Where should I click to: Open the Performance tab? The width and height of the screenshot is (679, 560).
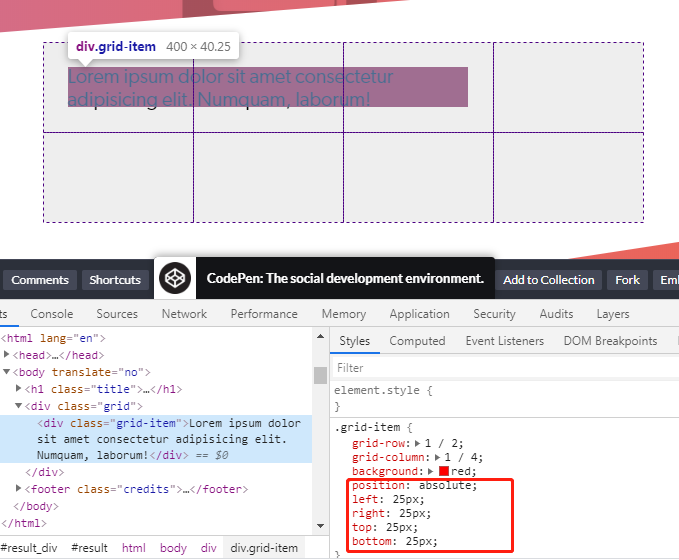[x=264, y=314]
